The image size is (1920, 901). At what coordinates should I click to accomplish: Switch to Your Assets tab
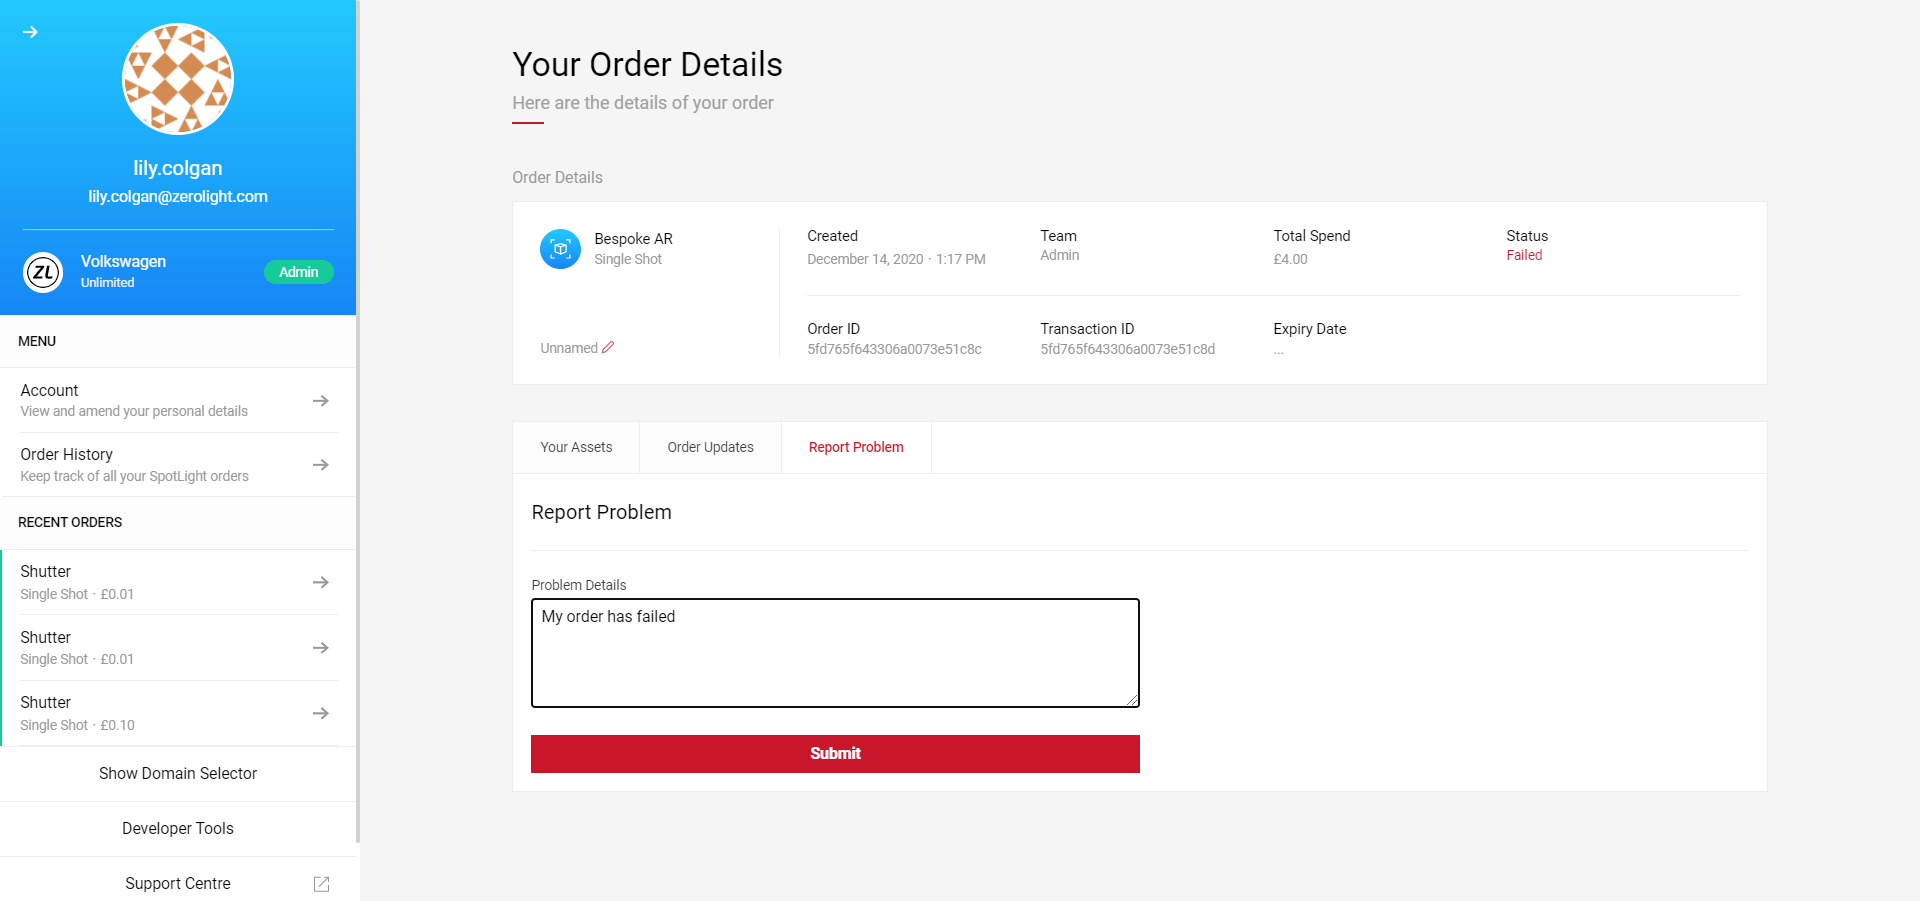pos(576,447)
